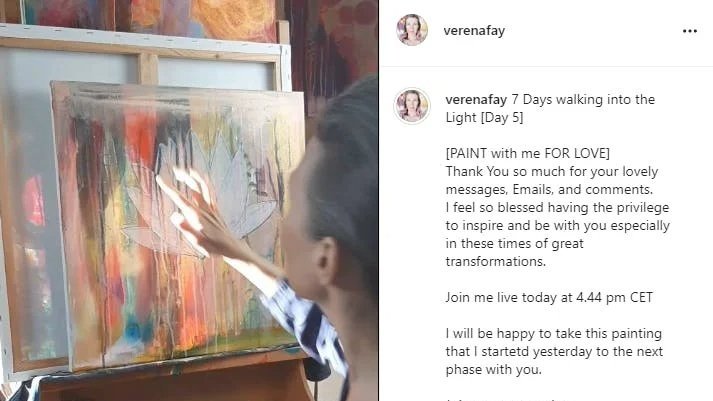This screenshot has width=713, height=401.
Task: Click the 'phase with you.' caption text
Action: coord(493,369)
